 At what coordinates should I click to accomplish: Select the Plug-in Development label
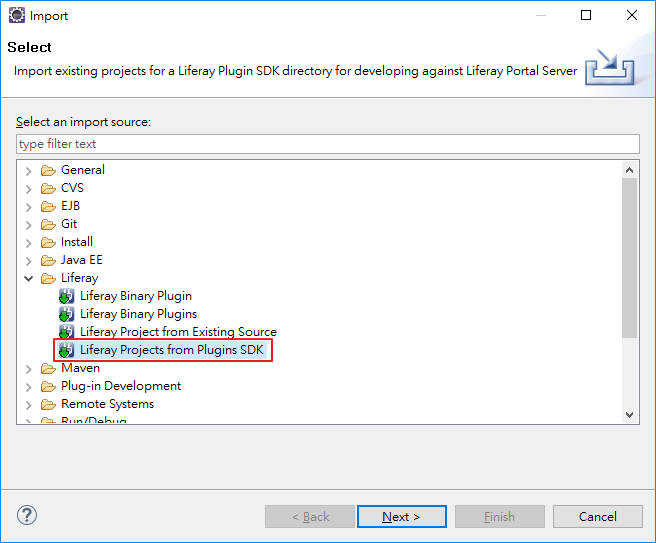pos(121,386)
